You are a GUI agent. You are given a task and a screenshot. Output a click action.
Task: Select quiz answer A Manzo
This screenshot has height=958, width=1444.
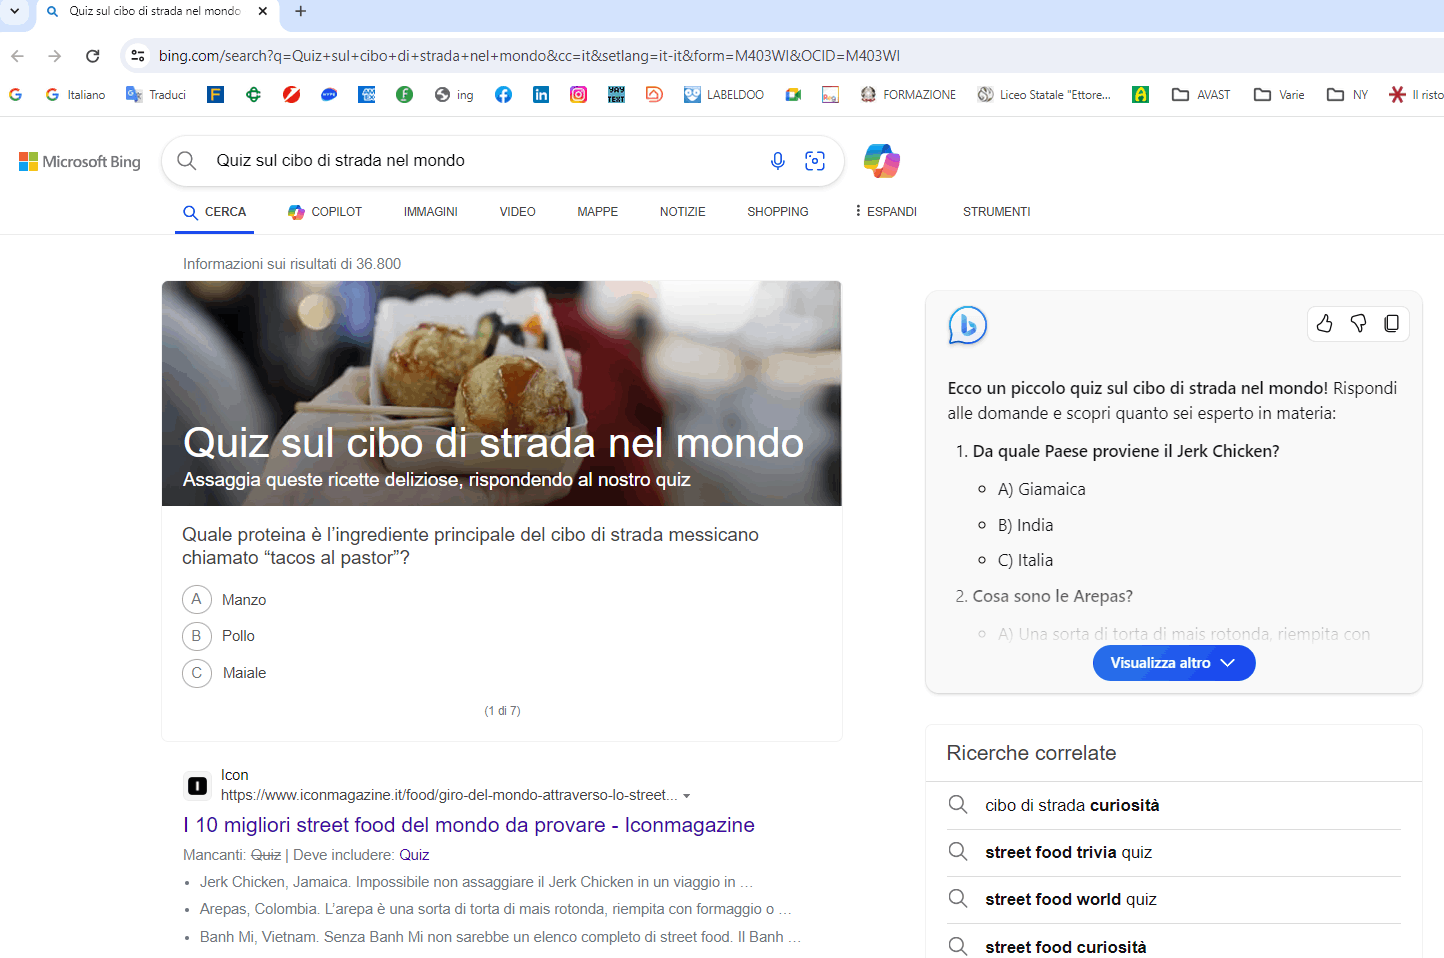pyautogui.click(x=224, y=599)
